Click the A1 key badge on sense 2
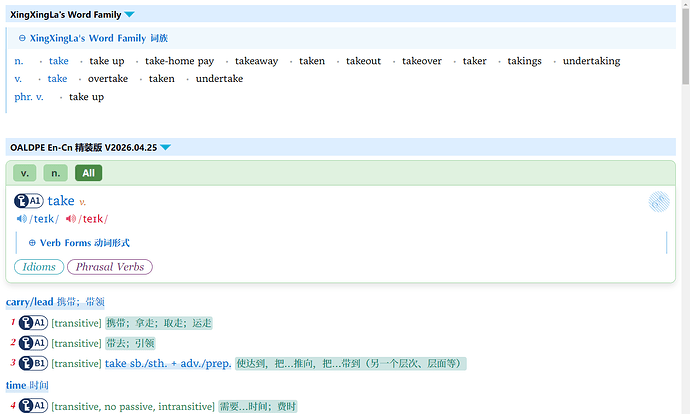690x414 pixels. pyautogui.click(x=33, y=343)
